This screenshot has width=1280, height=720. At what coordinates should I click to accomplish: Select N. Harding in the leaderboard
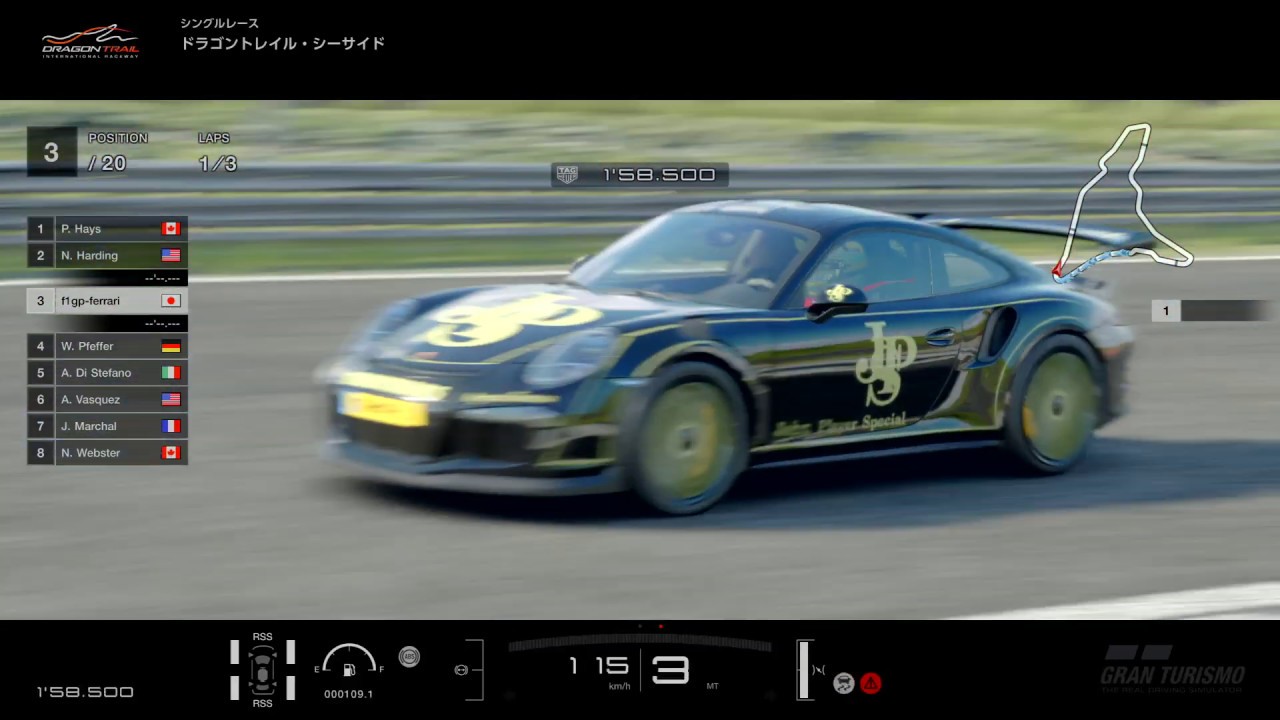[x=107, y=256]
